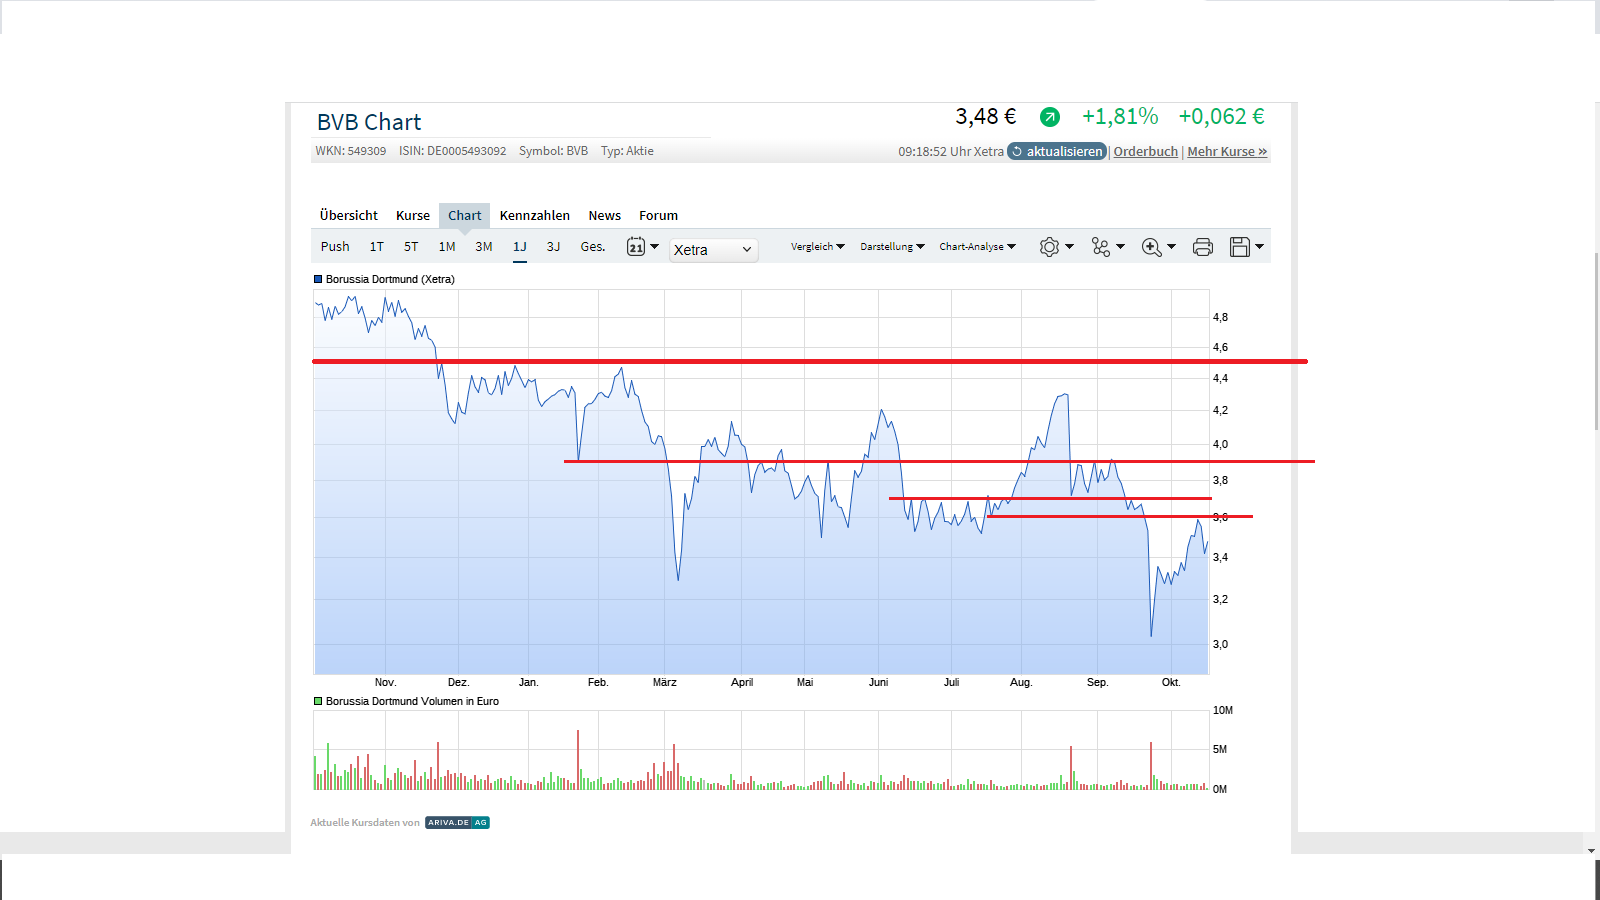Expand the Darstellung menu

[x=893, y=247]
